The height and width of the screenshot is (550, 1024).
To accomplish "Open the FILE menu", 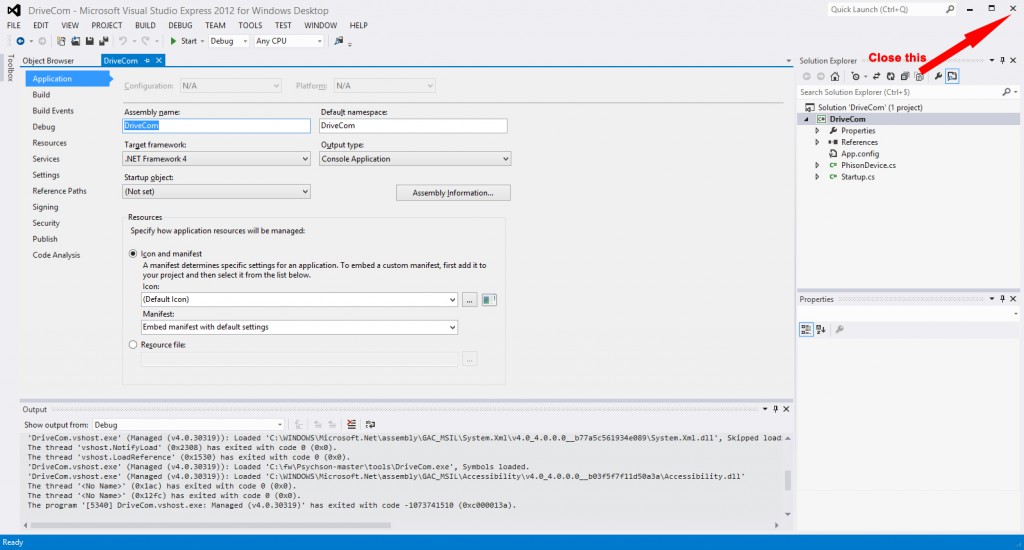I will (14, 25).
